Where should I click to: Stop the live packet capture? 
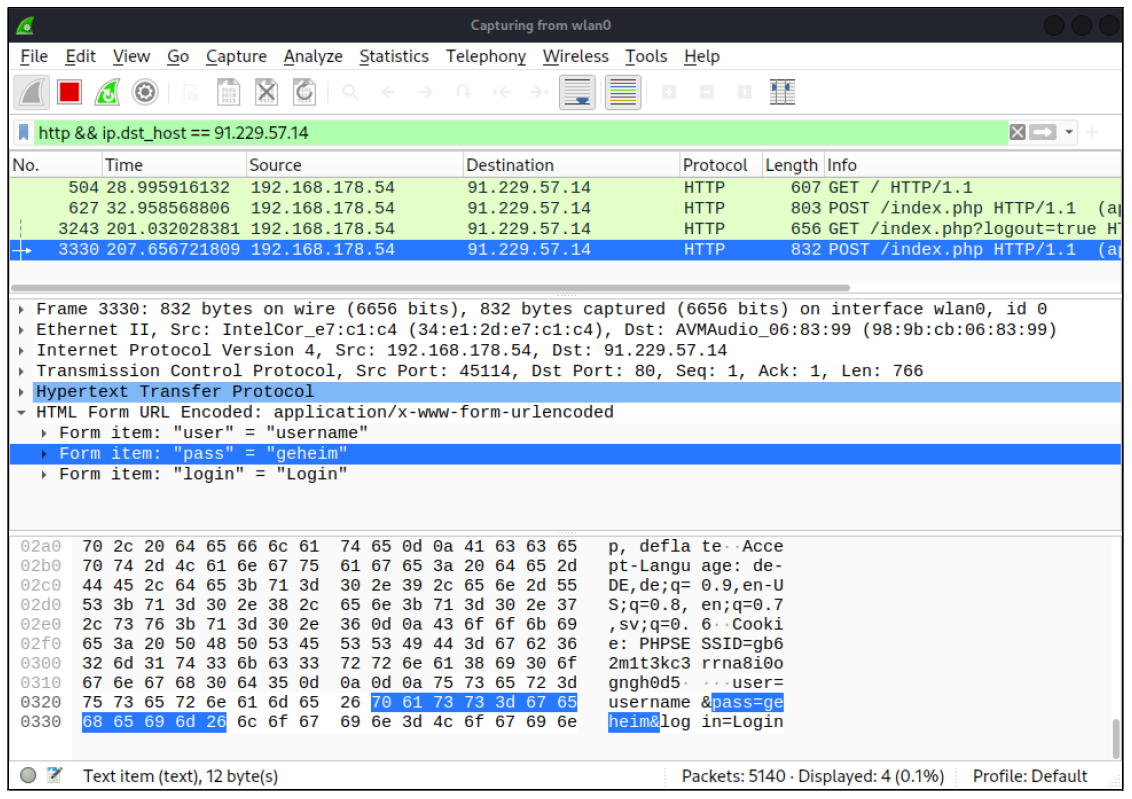tap(68, 91)
